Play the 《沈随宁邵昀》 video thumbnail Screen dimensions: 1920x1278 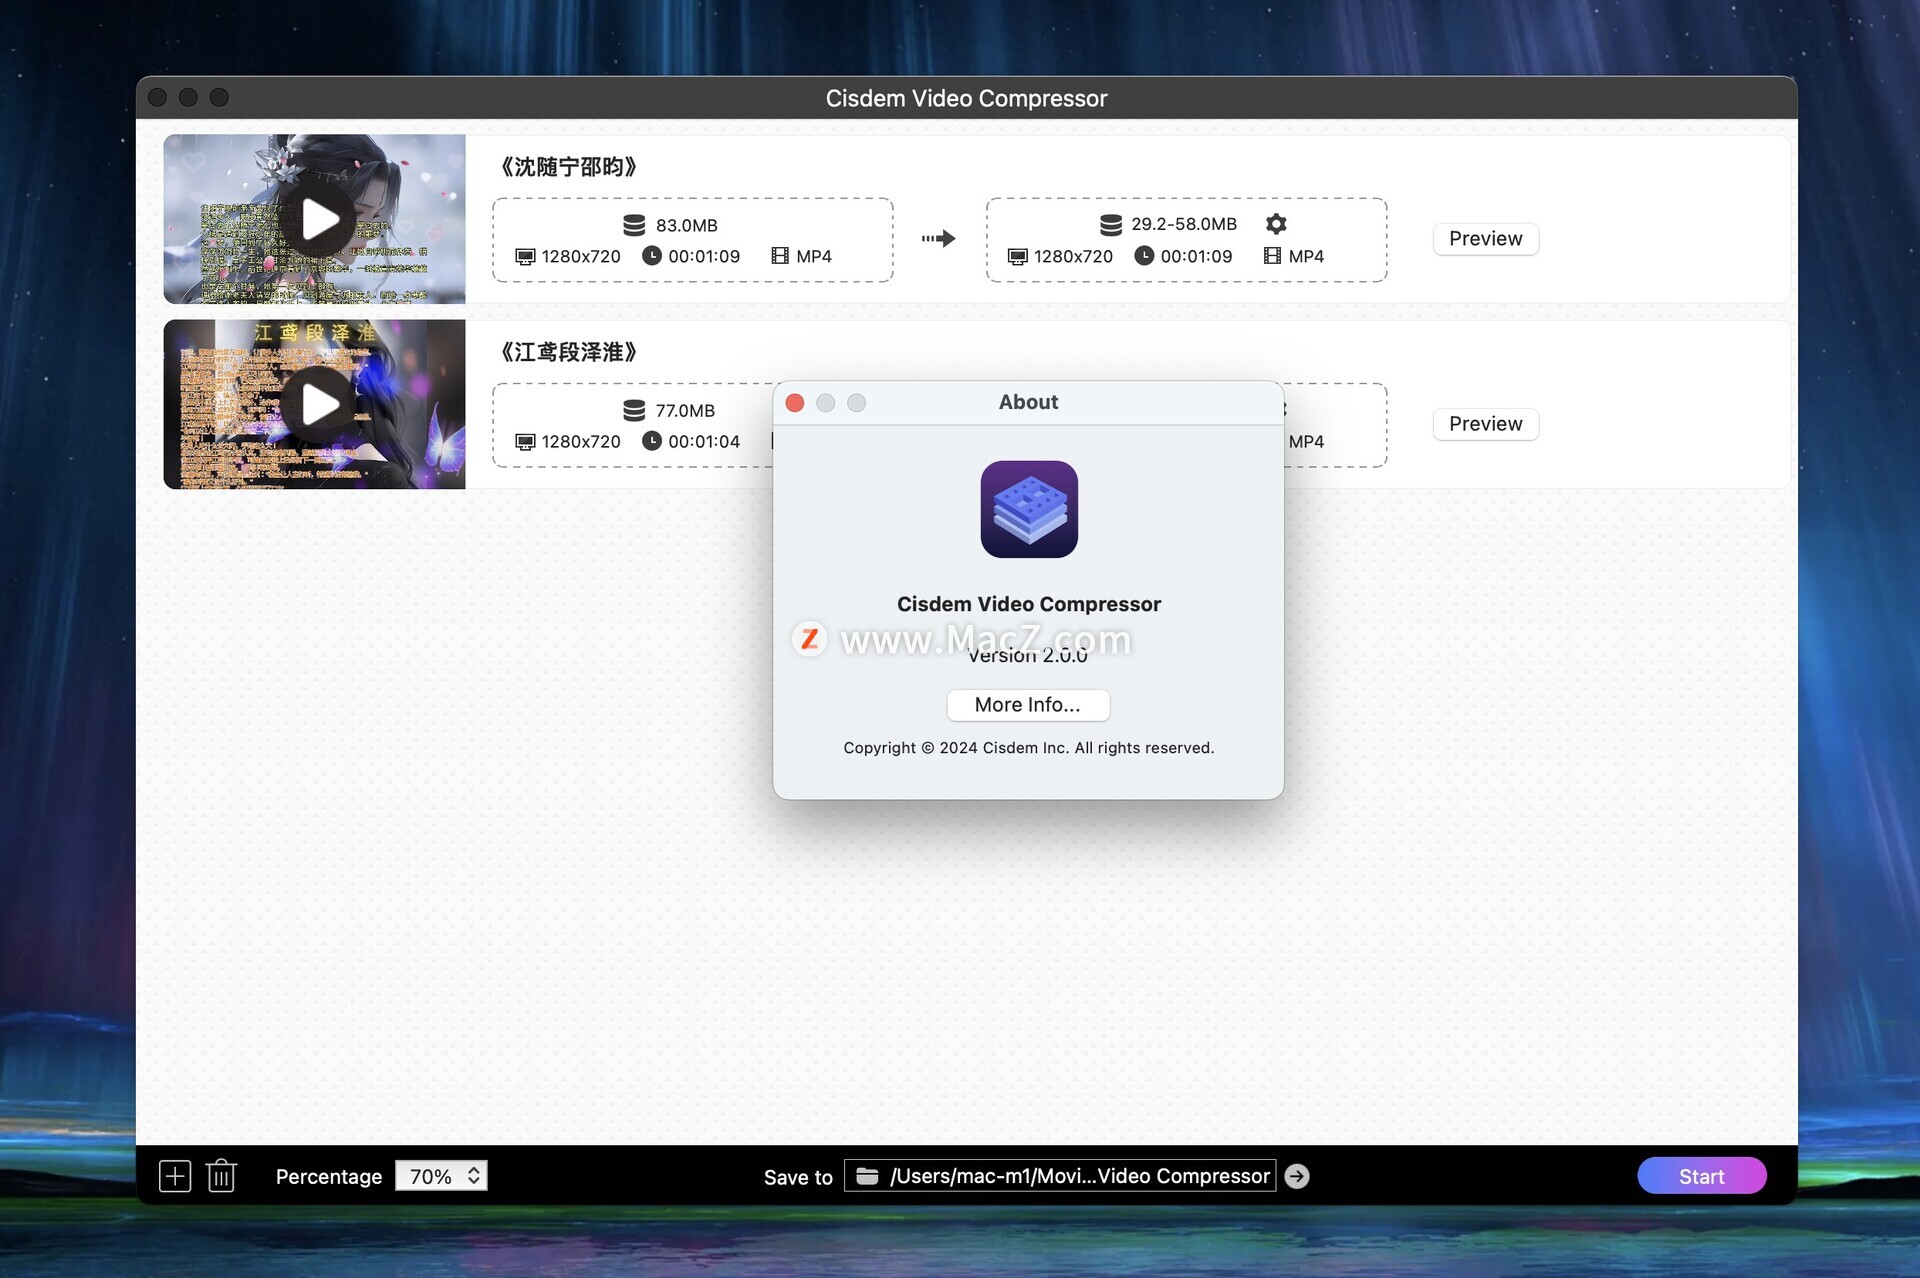(x=320, y=220)
